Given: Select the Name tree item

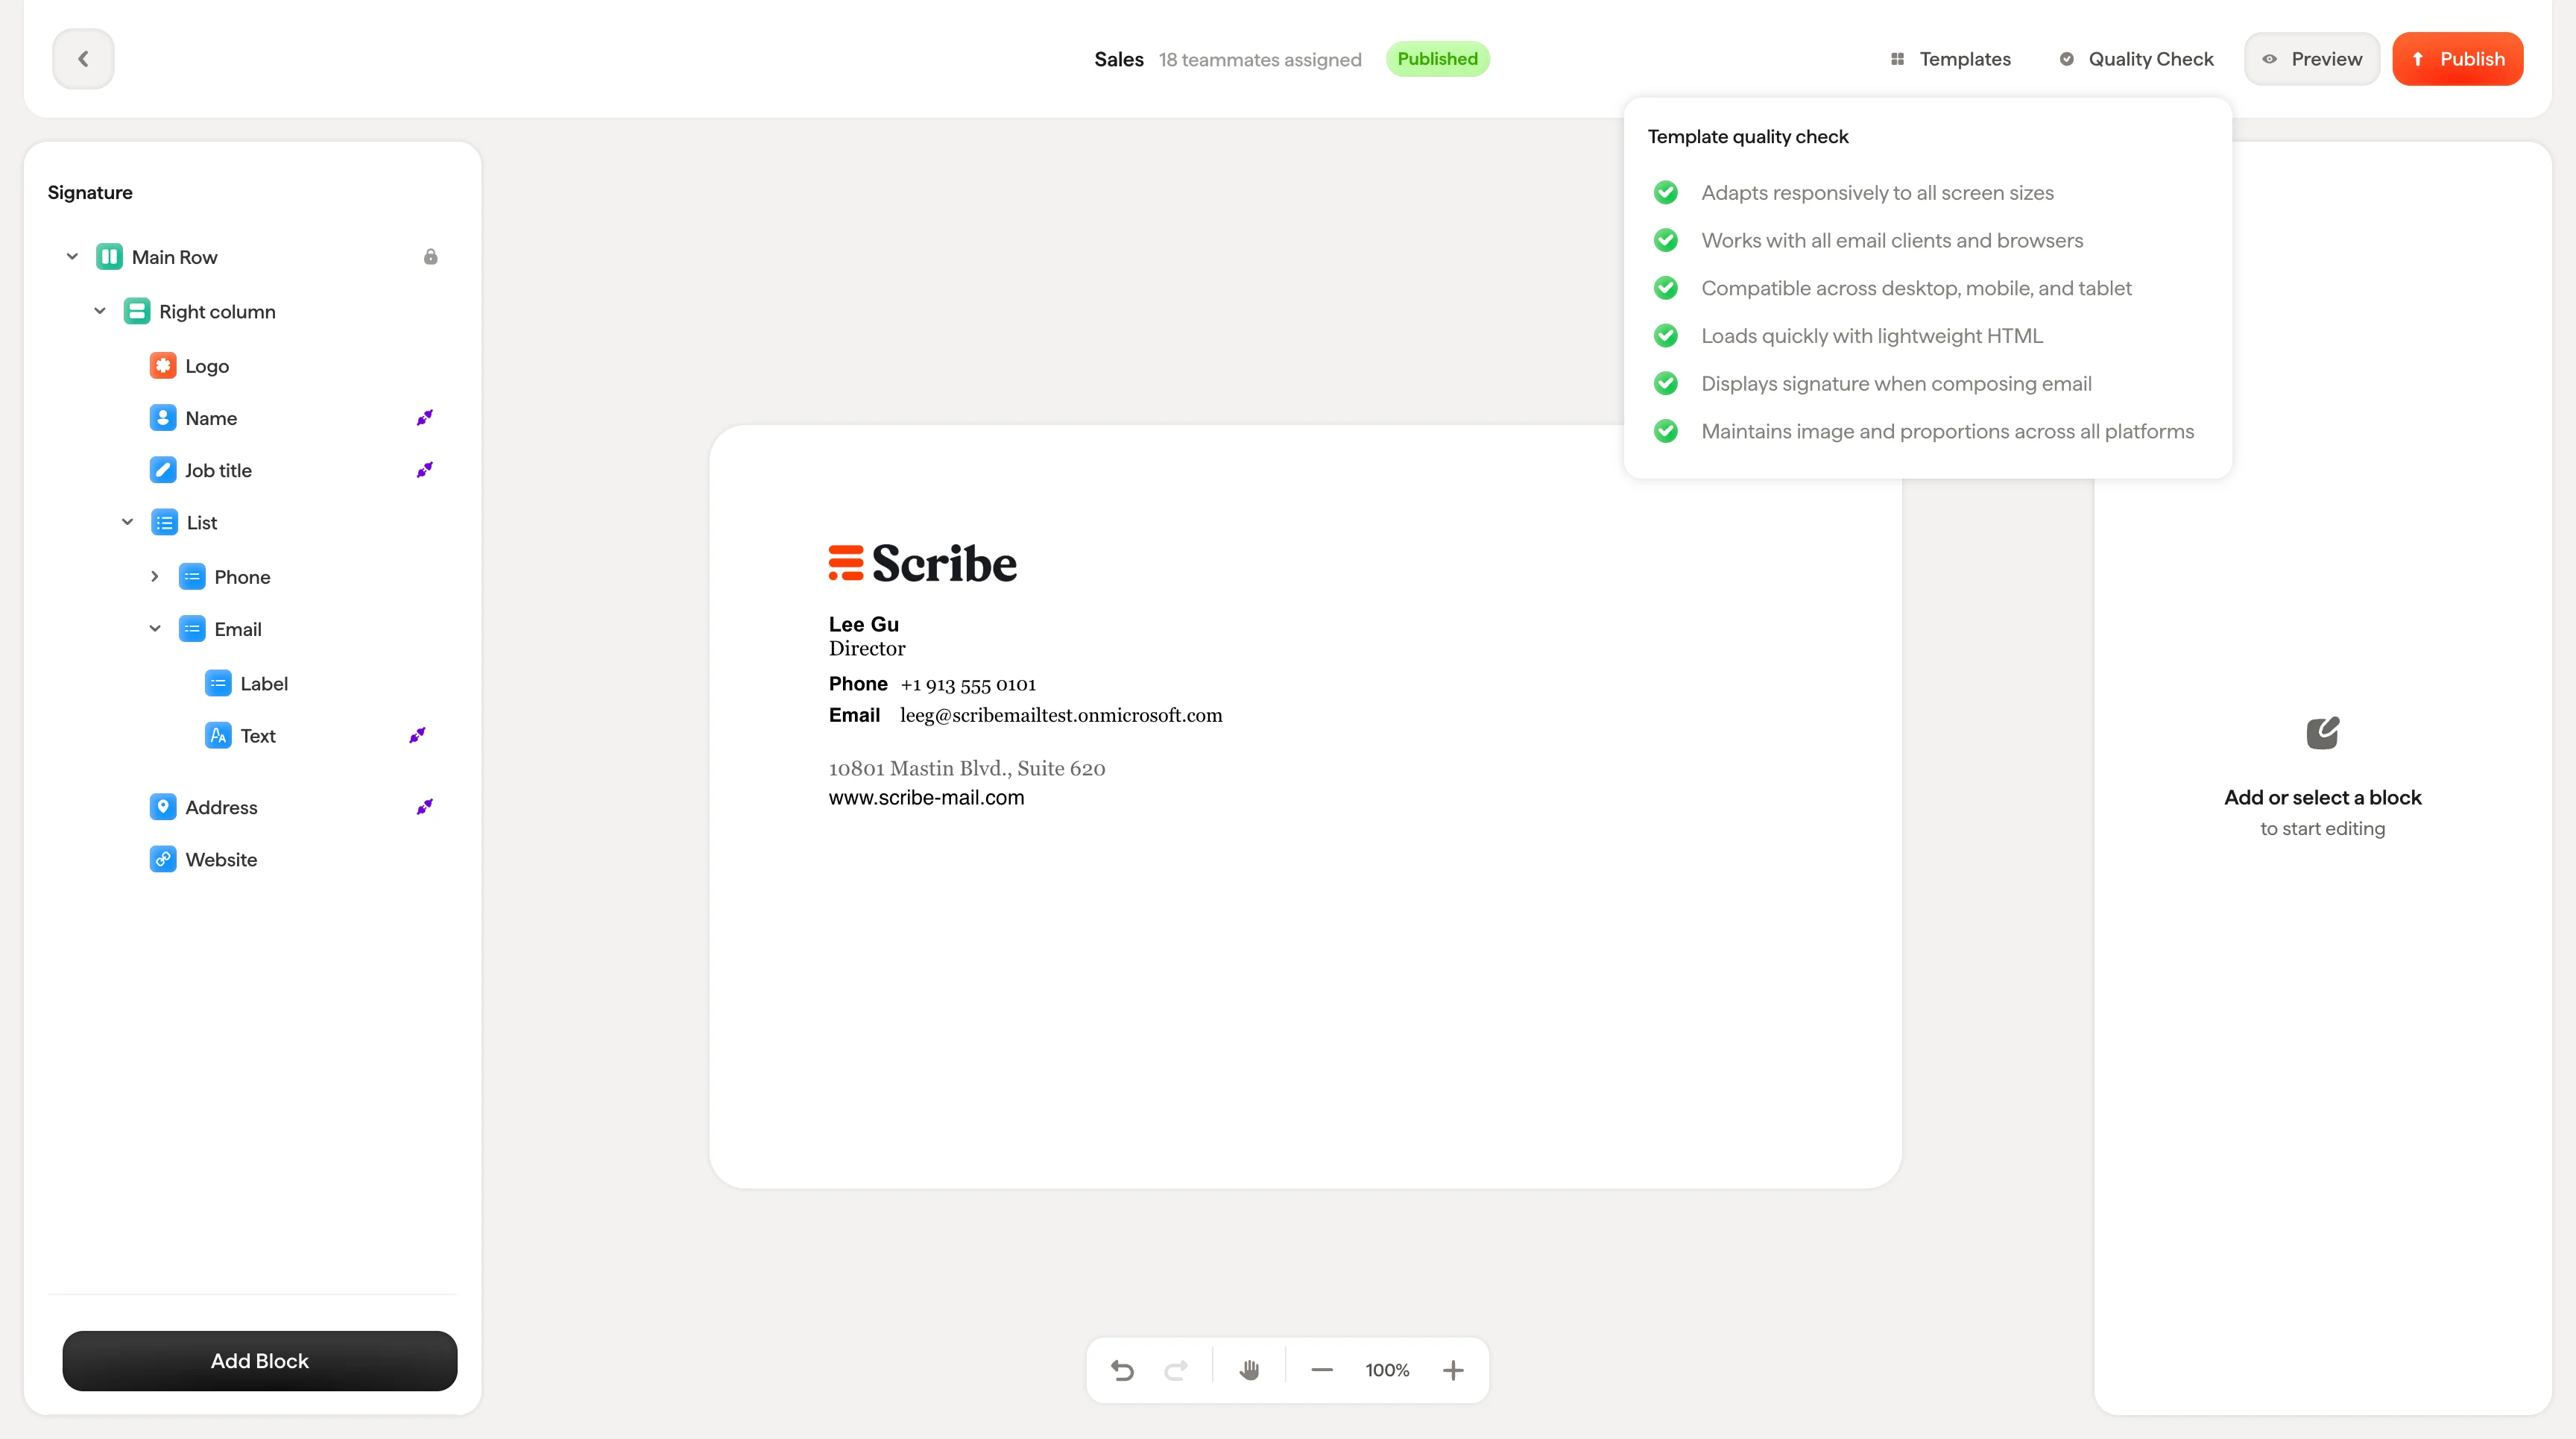Looking at the screenshot, I should coord(211,418).
